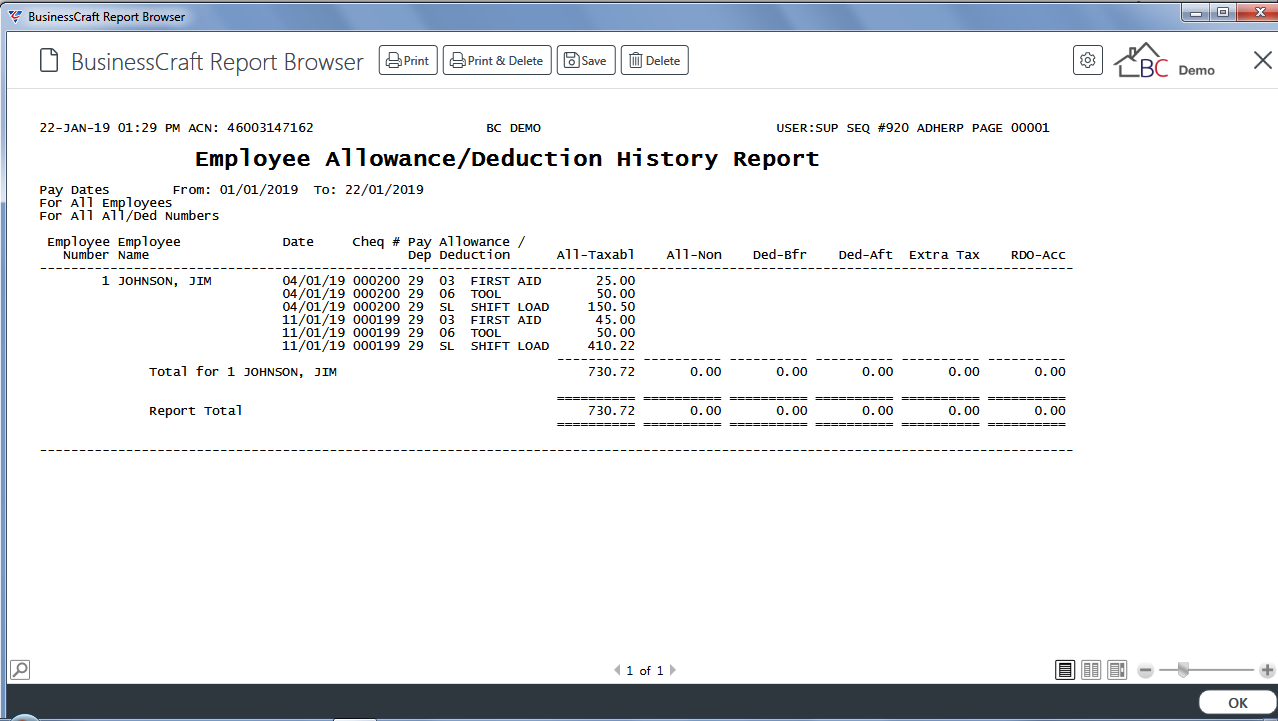This screenshot has height=721, width=1278.
Task: Click the 45.00 first aid amount
Action: coord(615,320)
